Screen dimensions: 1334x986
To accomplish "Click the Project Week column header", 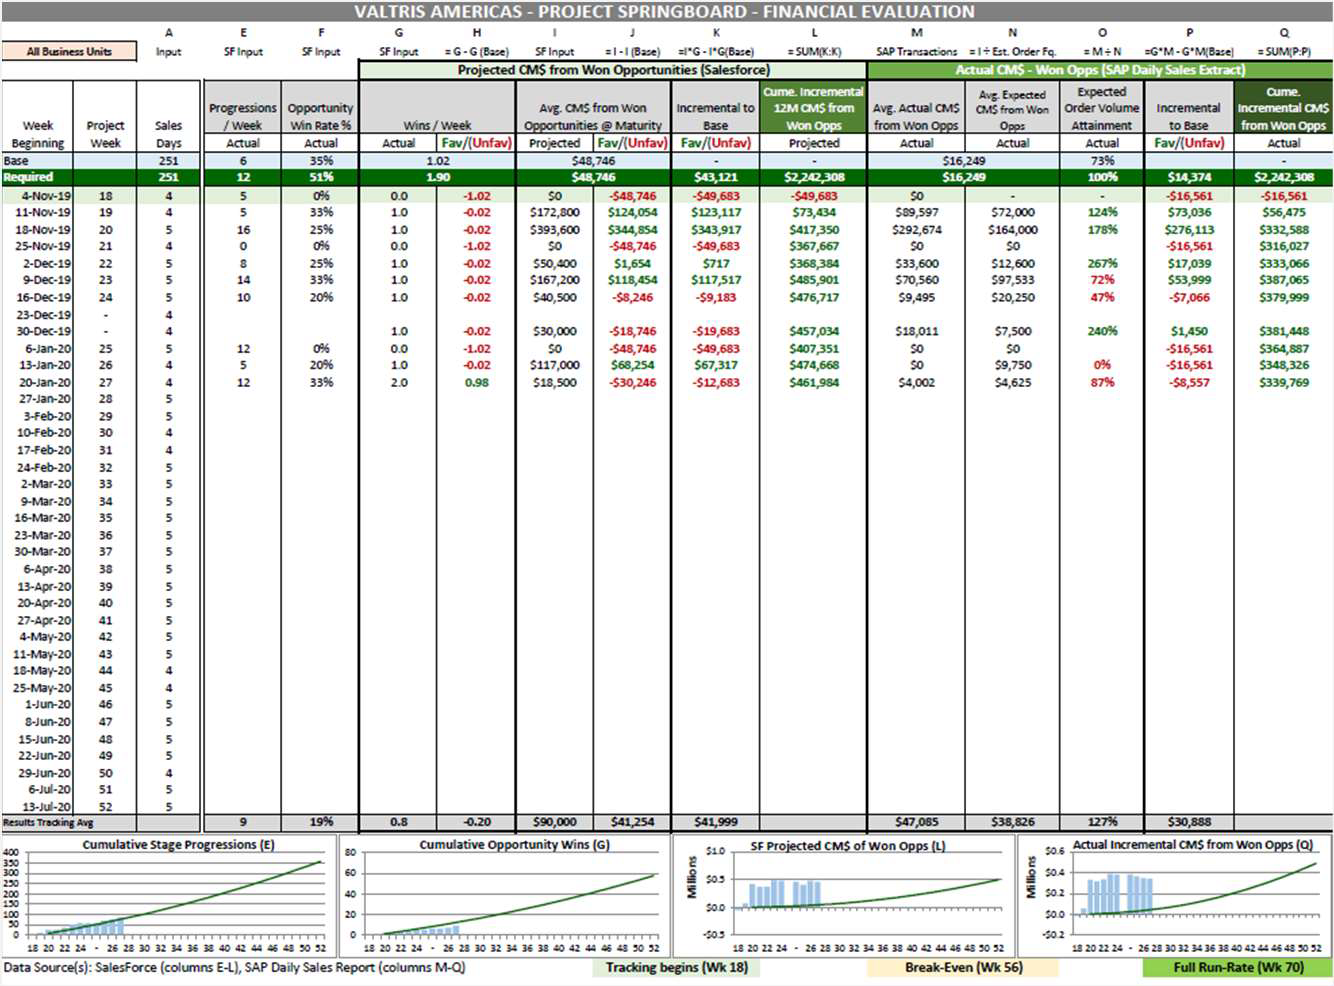I will [105, 134].
